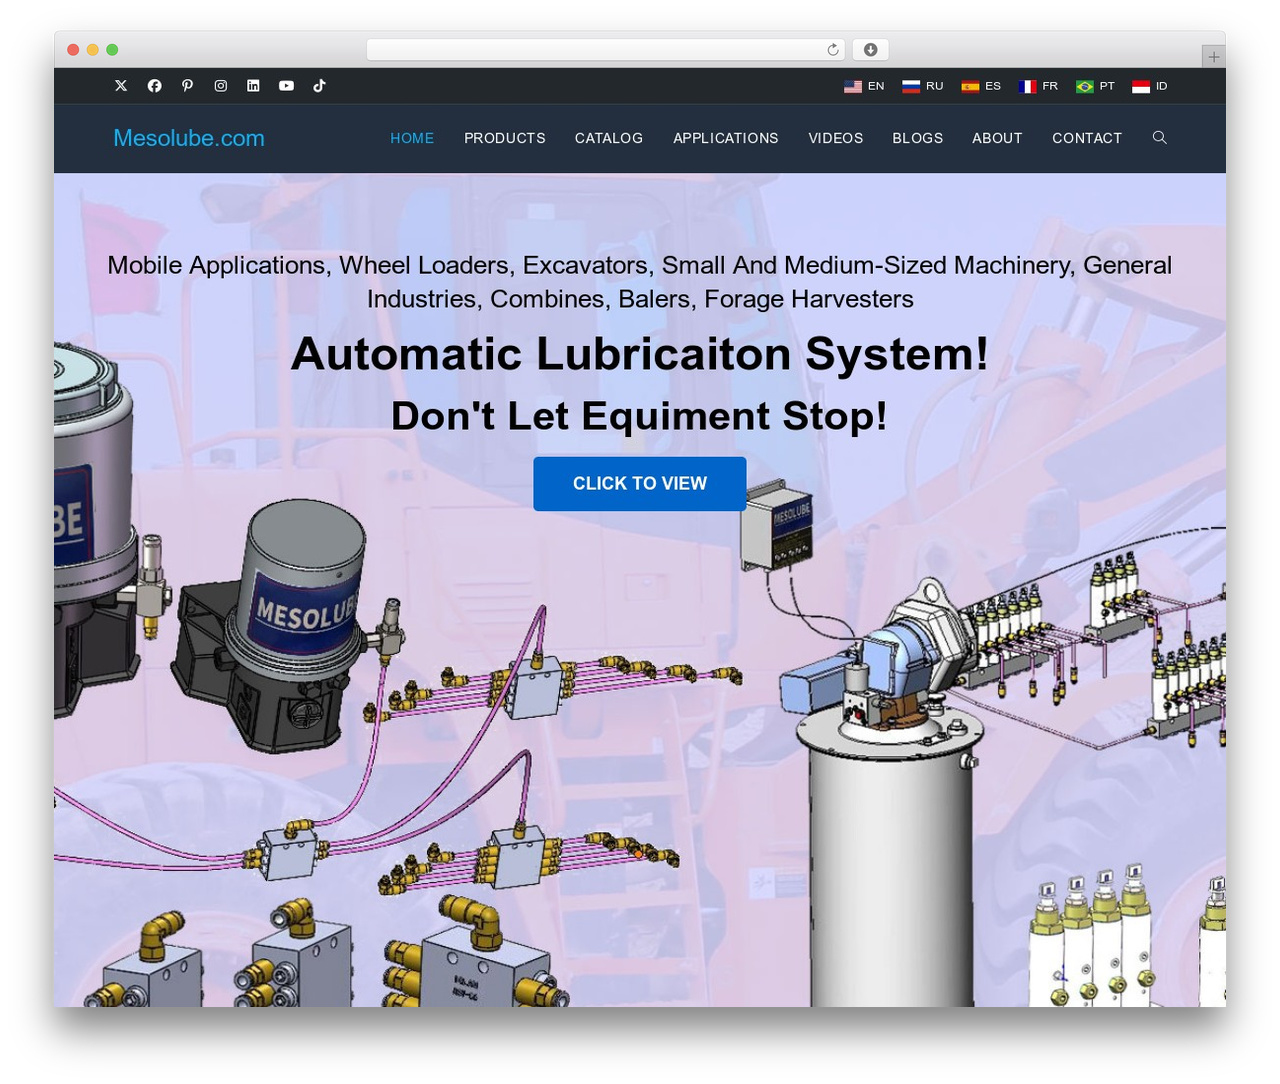
Task: Open the TikTok social link
Action: click(x=319, y=86)
